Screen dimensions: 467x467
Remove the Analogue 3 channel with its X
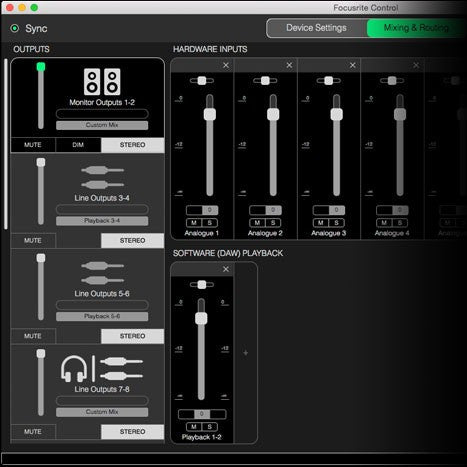(352, 65)
